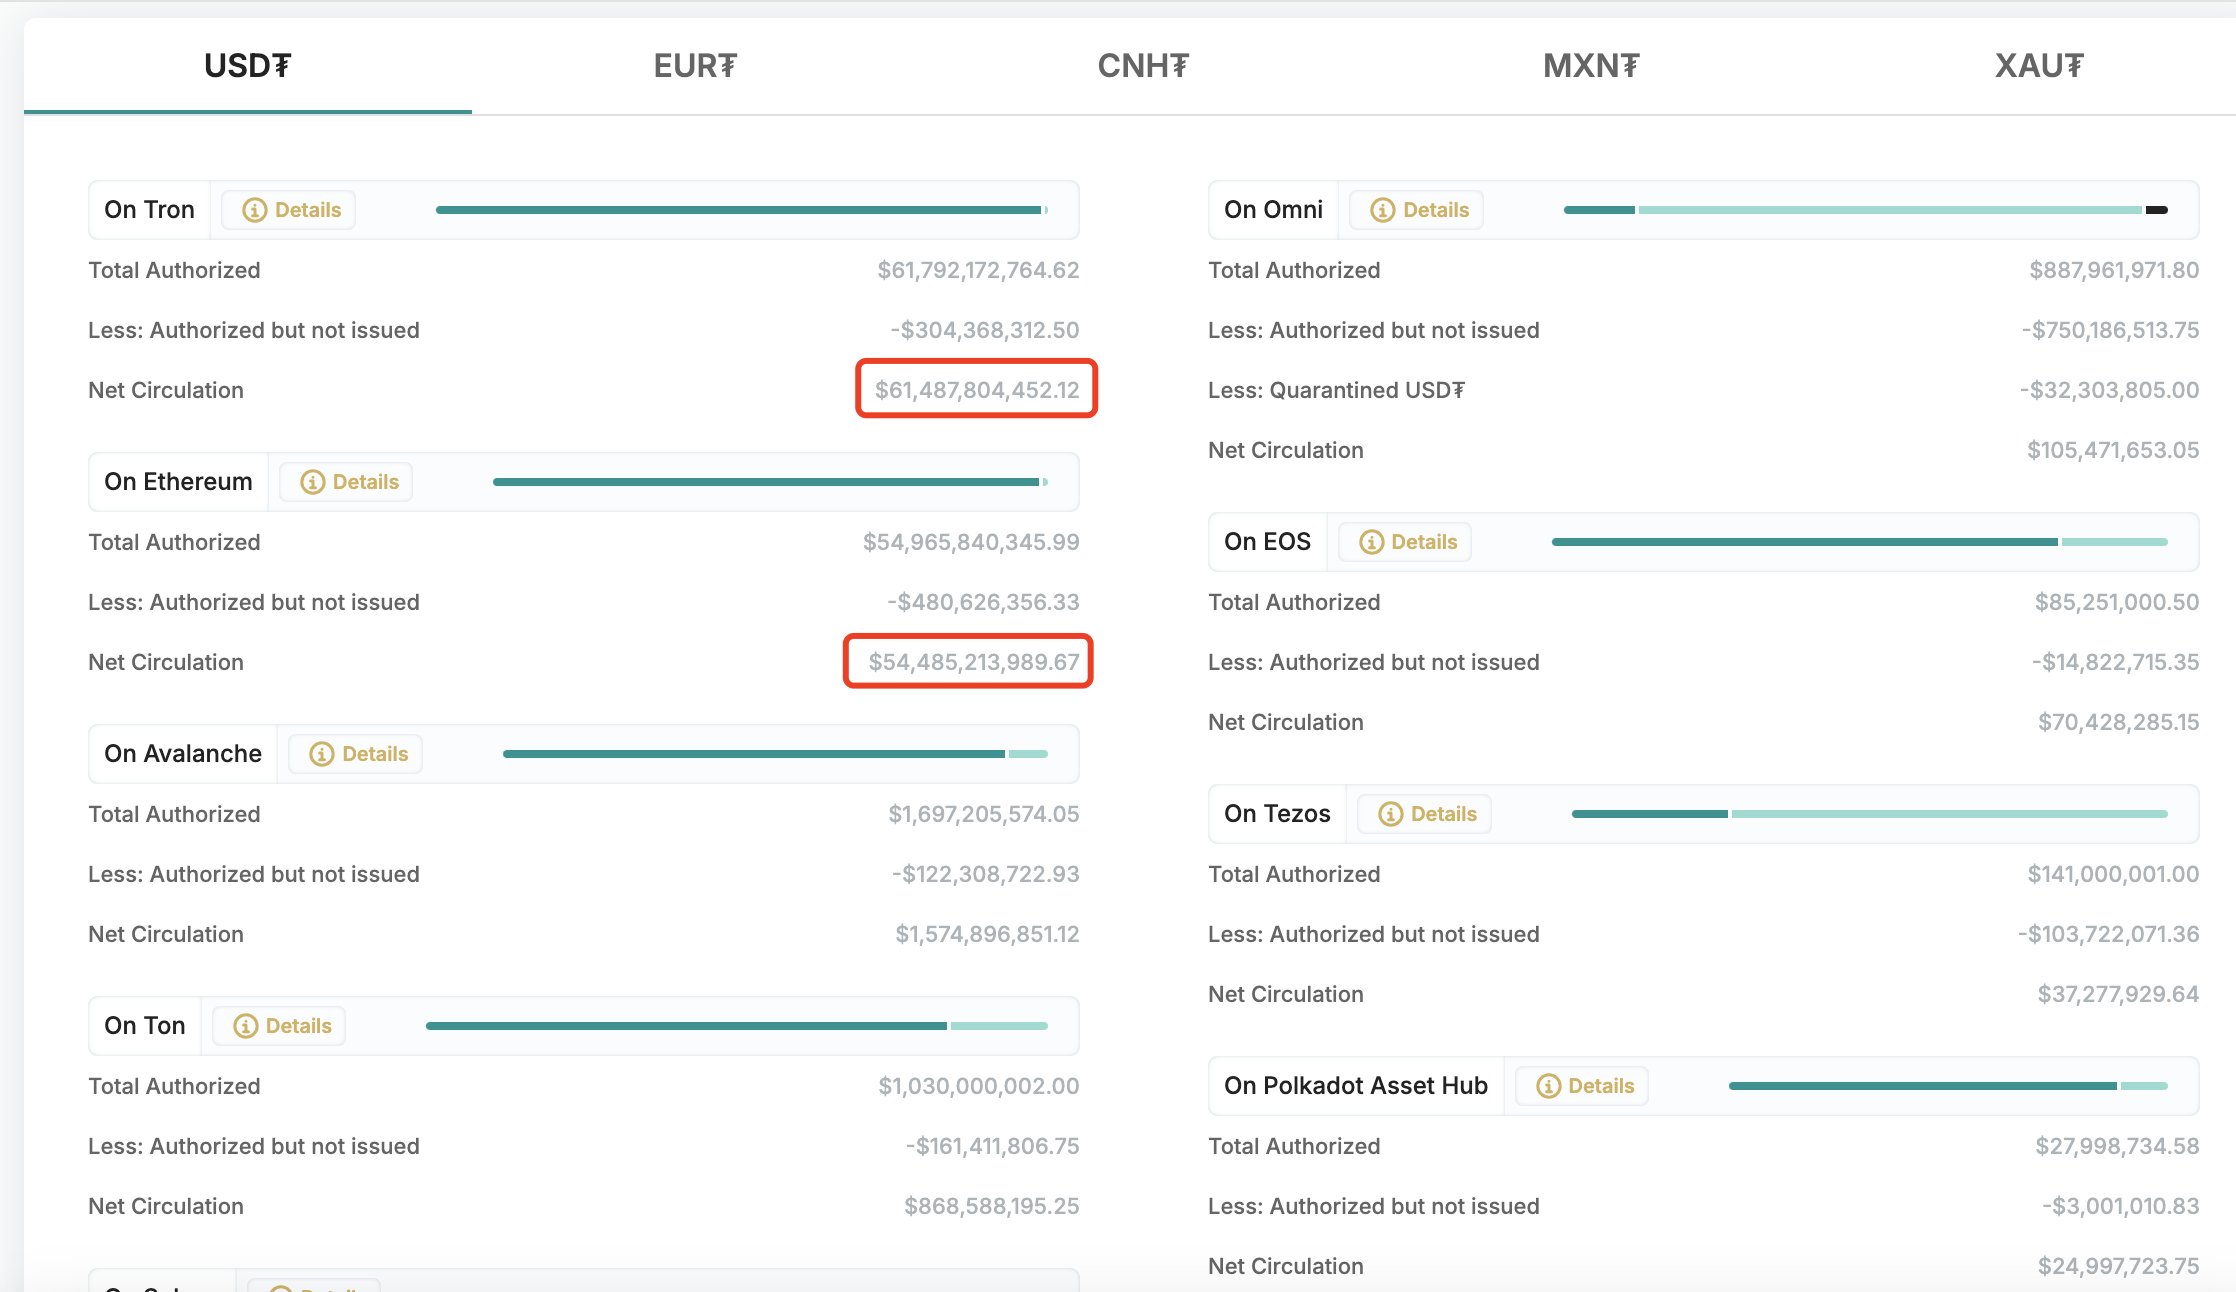Click info icon in Polkadot Asset Hub Details
The width and height of the screenshot is (2236, 1292).
[1547, 1086]
